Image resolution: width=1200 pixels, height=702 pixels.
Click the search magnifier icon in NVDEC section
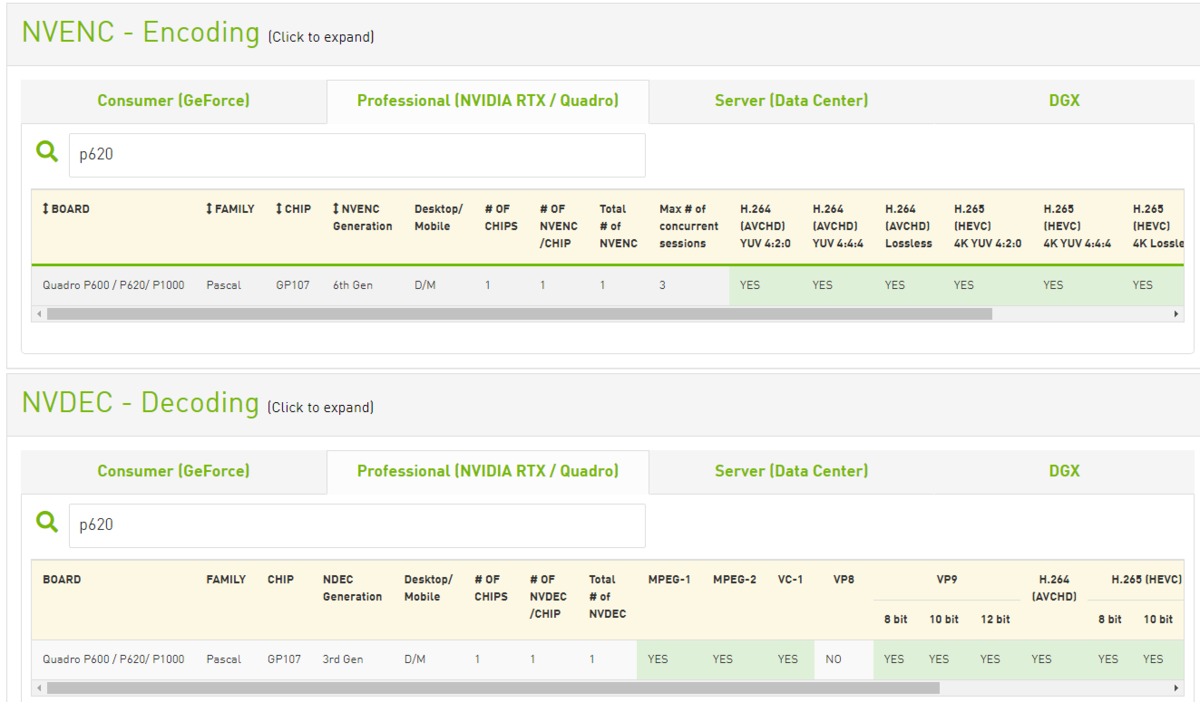[47, 522]
